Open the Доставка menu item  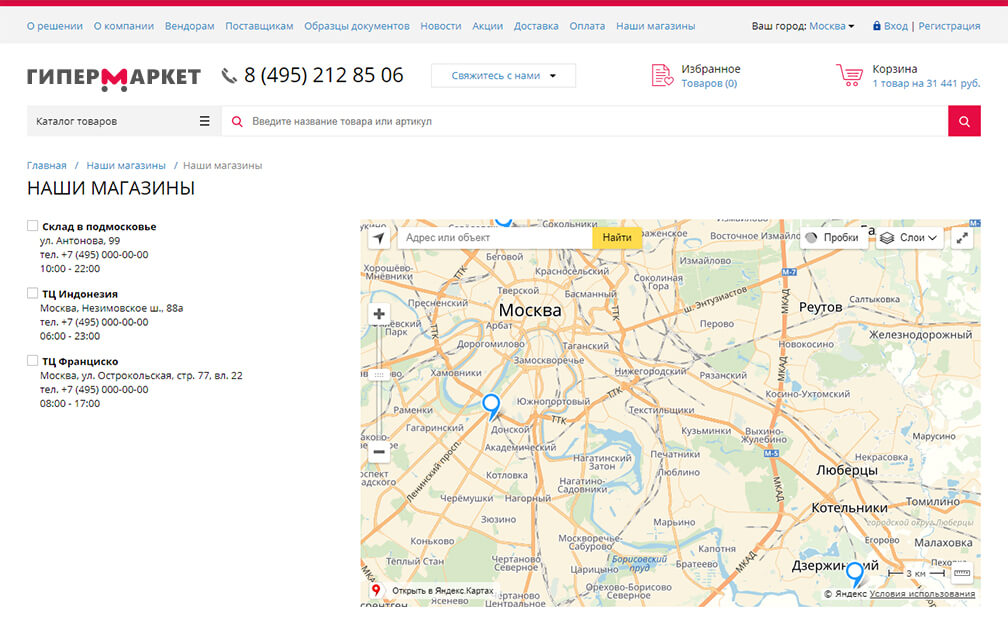(536, 26)
